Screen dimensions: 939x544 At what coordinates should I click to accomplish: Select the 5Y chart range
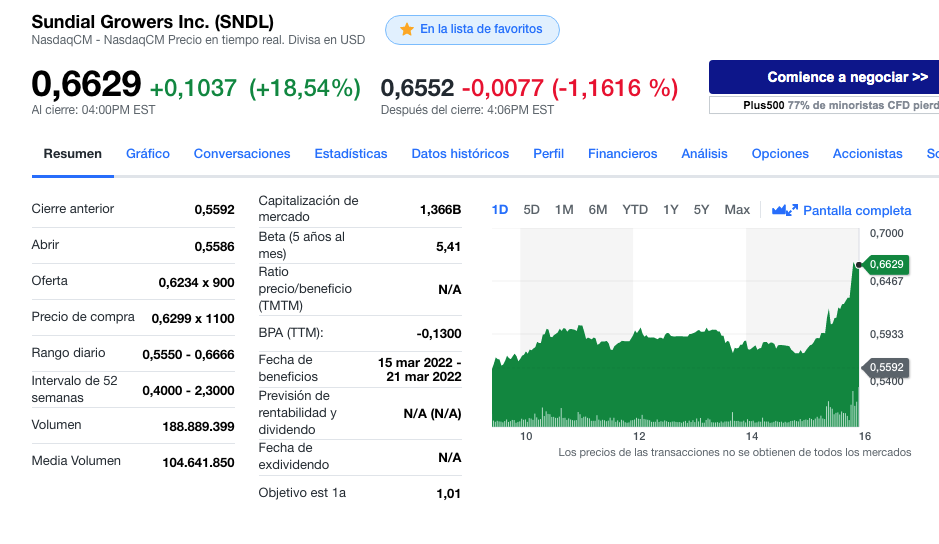pos(701,210)
